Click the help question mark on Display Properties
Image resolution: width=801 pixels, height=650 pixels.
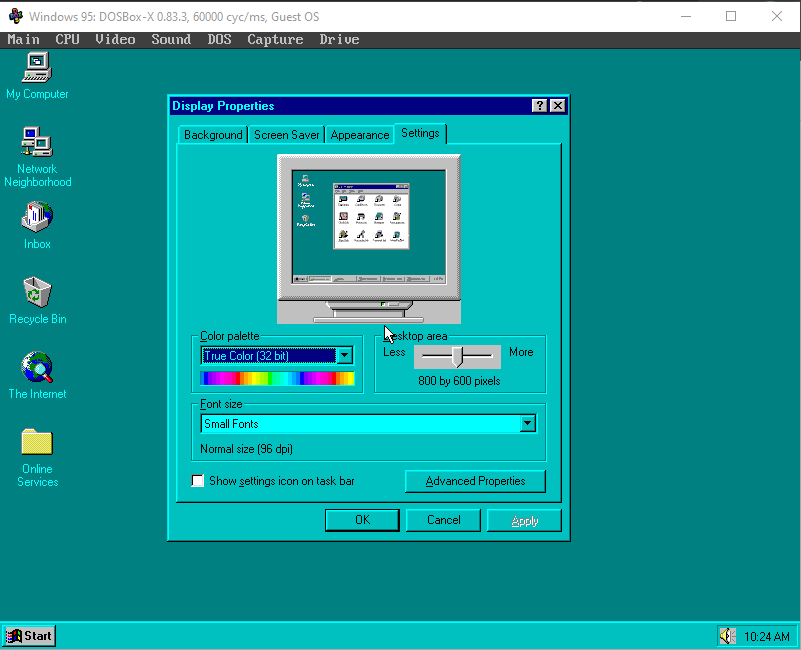click(x=540, y=106)
